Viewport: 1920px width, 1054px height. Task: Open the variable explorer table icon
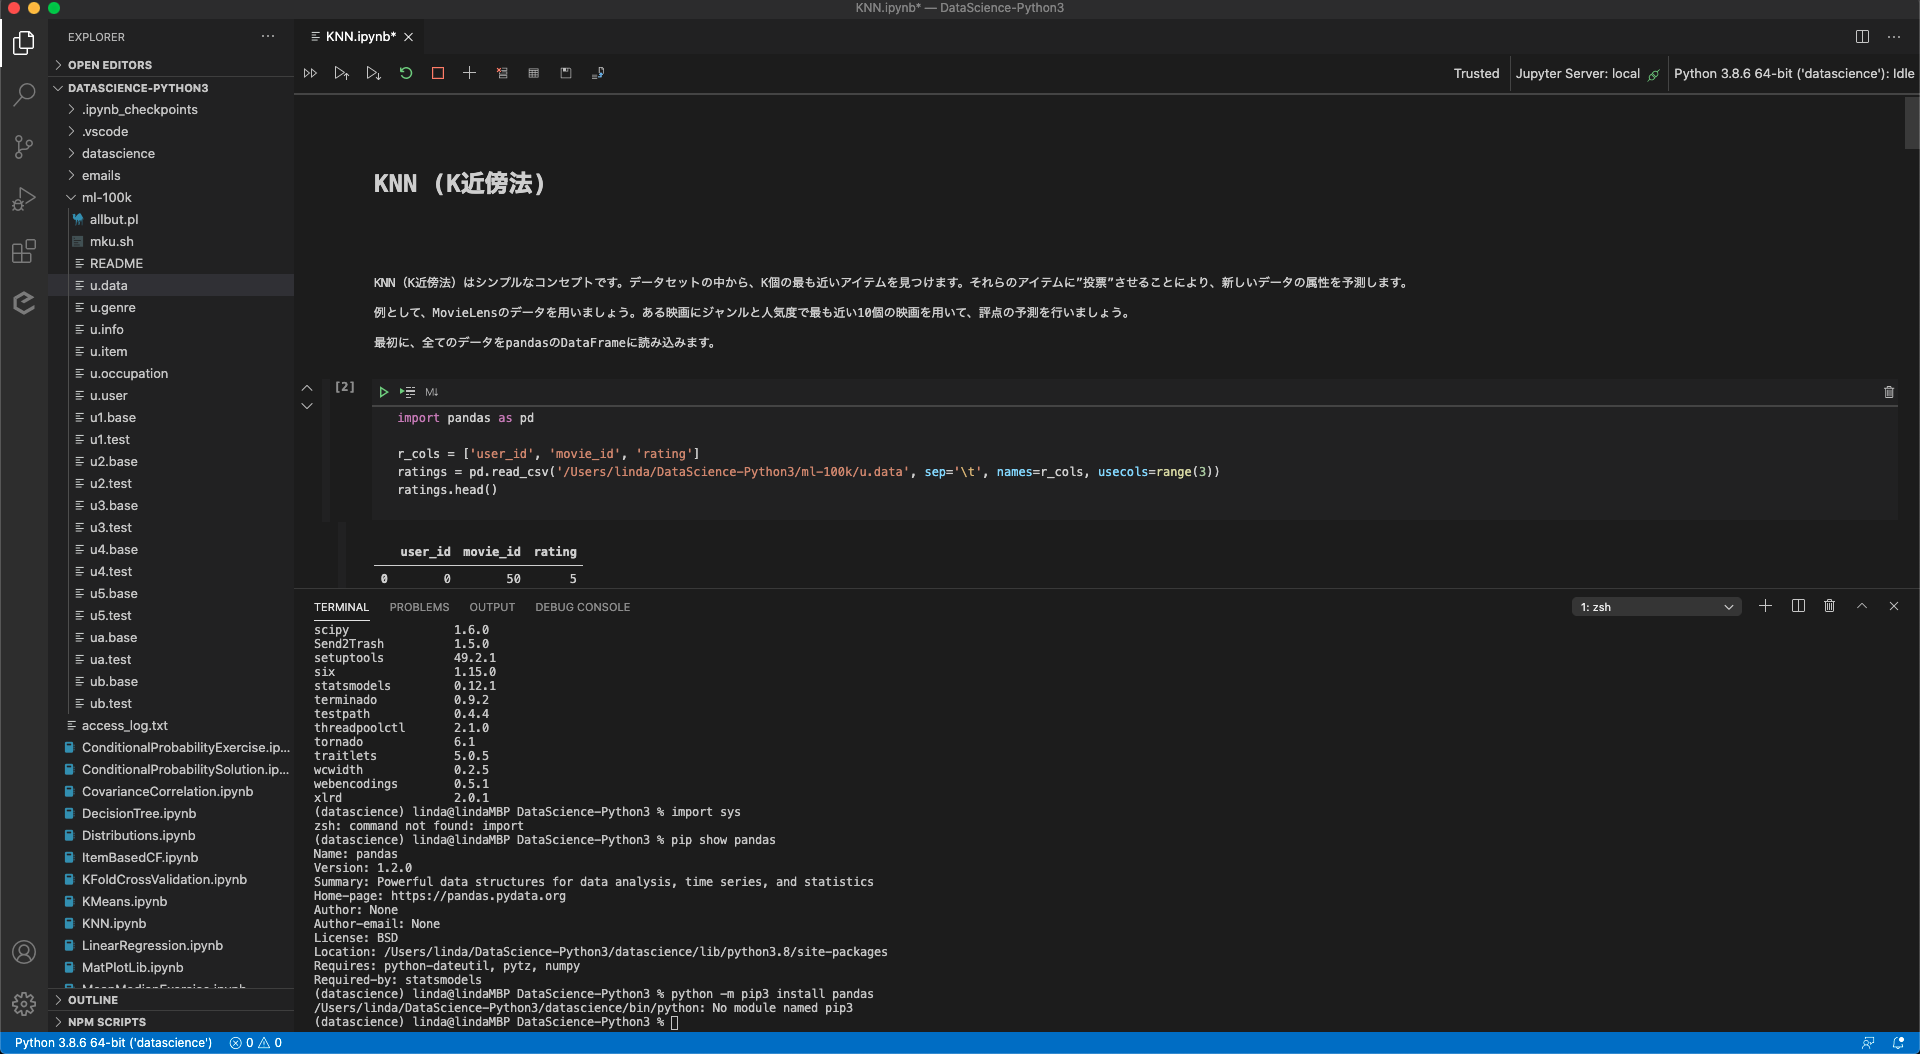(534, 73)
